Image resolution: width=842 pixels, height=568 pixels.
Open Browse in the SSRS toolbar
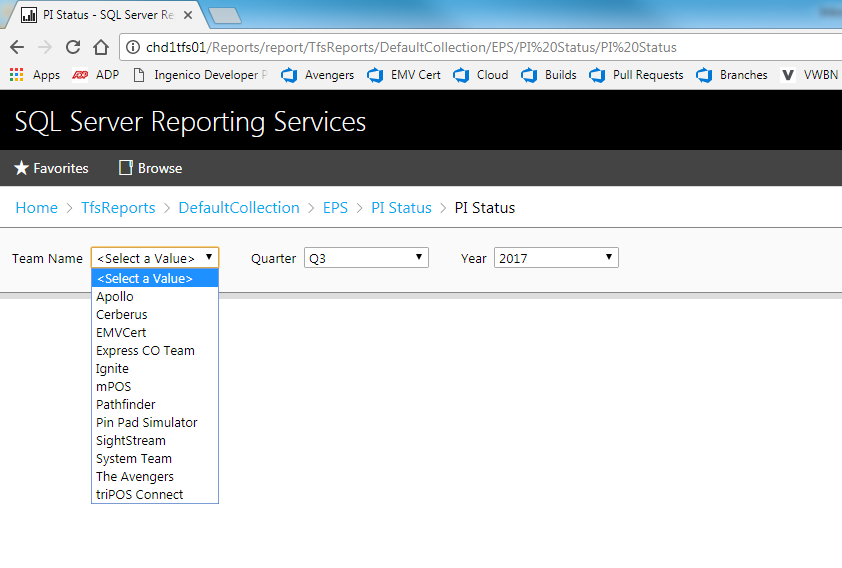tap(150, 168)
